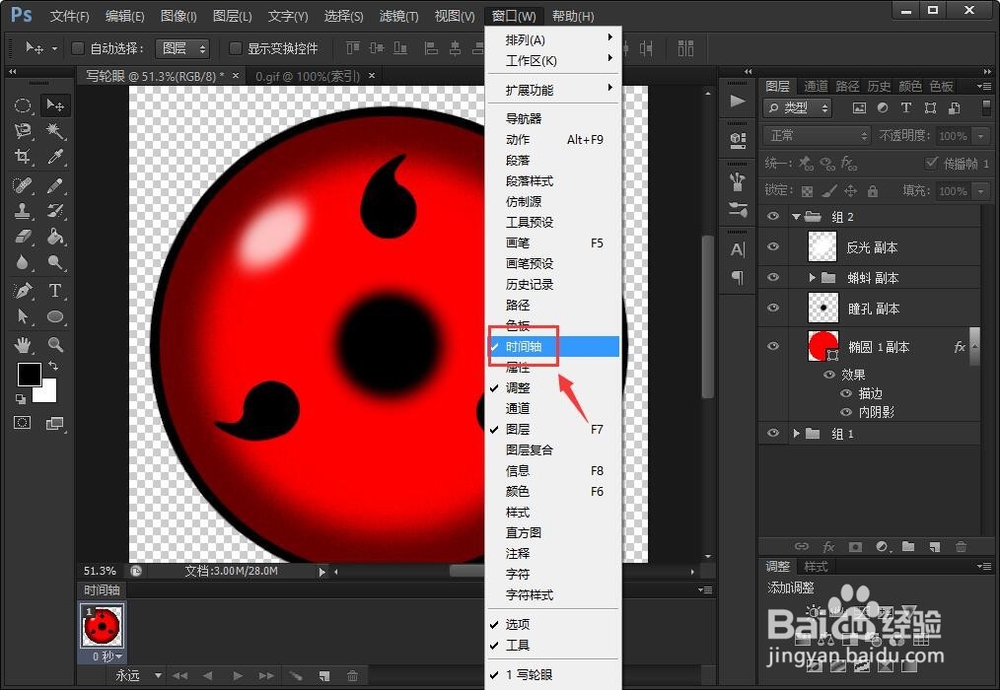1000x690 pixels.
Task: Open the 排列(A) submenu
Action: click(x=553, y=40)
